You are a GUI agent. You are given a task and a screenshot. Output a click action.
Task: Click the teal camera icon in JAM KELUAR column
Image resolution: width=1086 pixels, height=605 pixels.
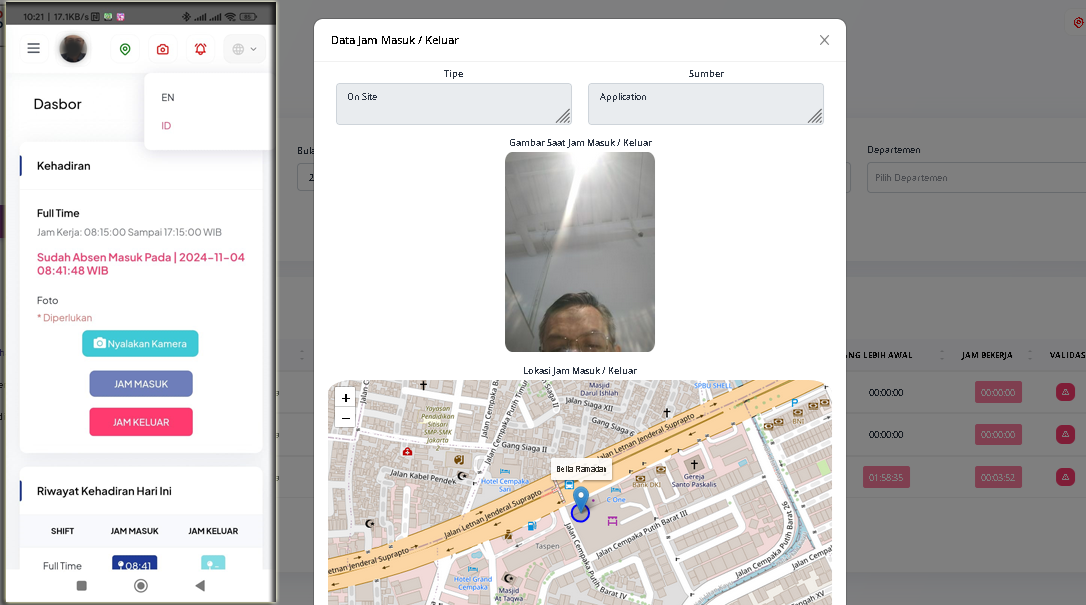pyautogui.click(x=213, y=565)
